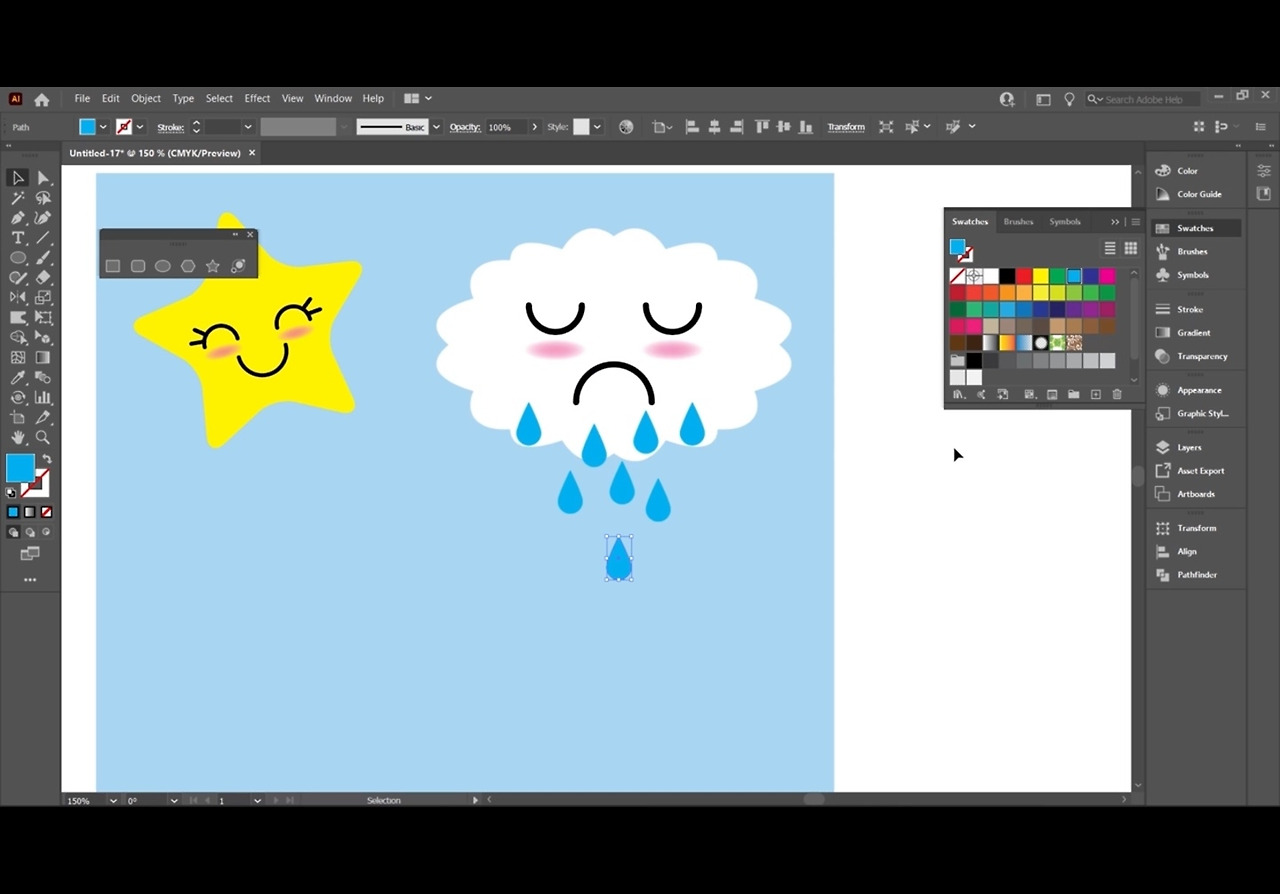Choose the magenta swatch in the top row

tap(1107, 276)
